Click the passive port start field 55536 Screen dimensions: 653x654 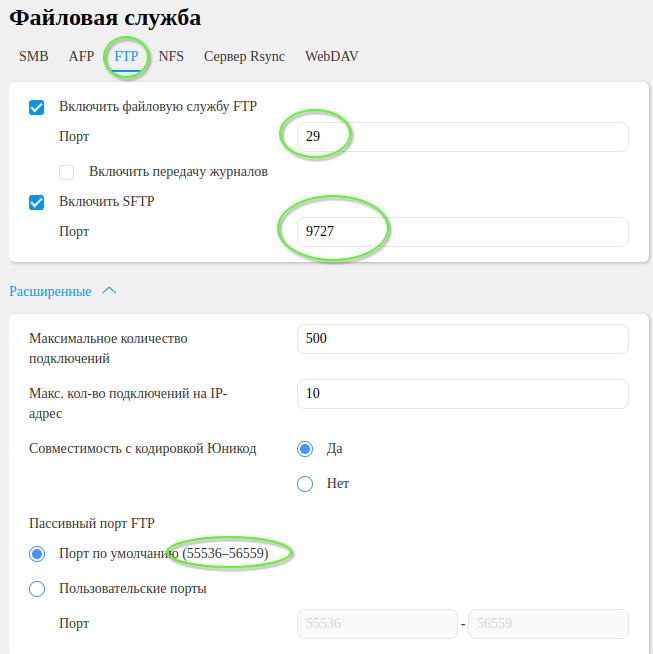[x=377, y=624]
